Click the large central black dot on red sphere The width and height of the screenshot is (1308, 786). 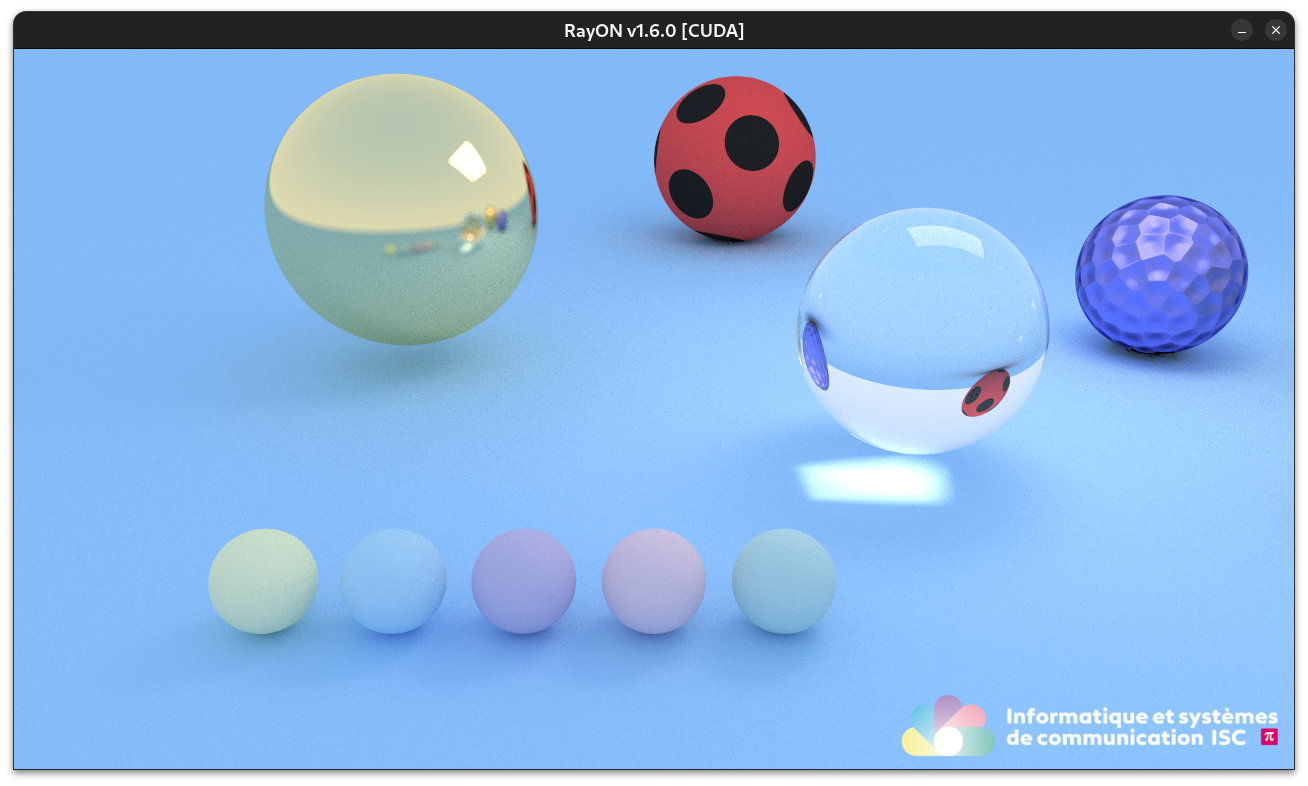[751, 142]
